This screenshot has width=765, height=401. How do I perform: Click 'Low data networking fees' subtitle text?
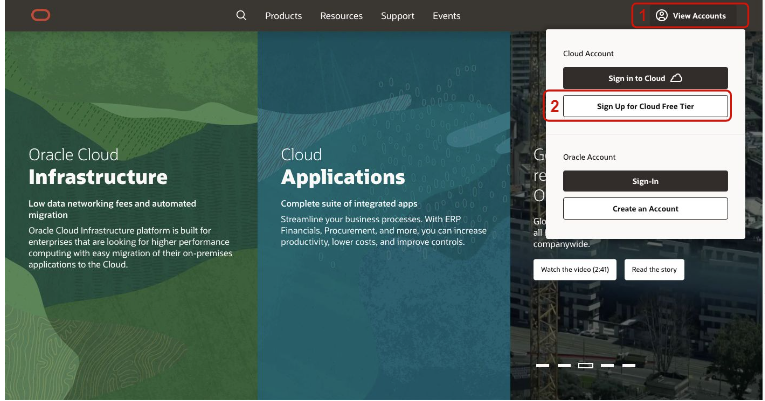[x=112, y=209]
